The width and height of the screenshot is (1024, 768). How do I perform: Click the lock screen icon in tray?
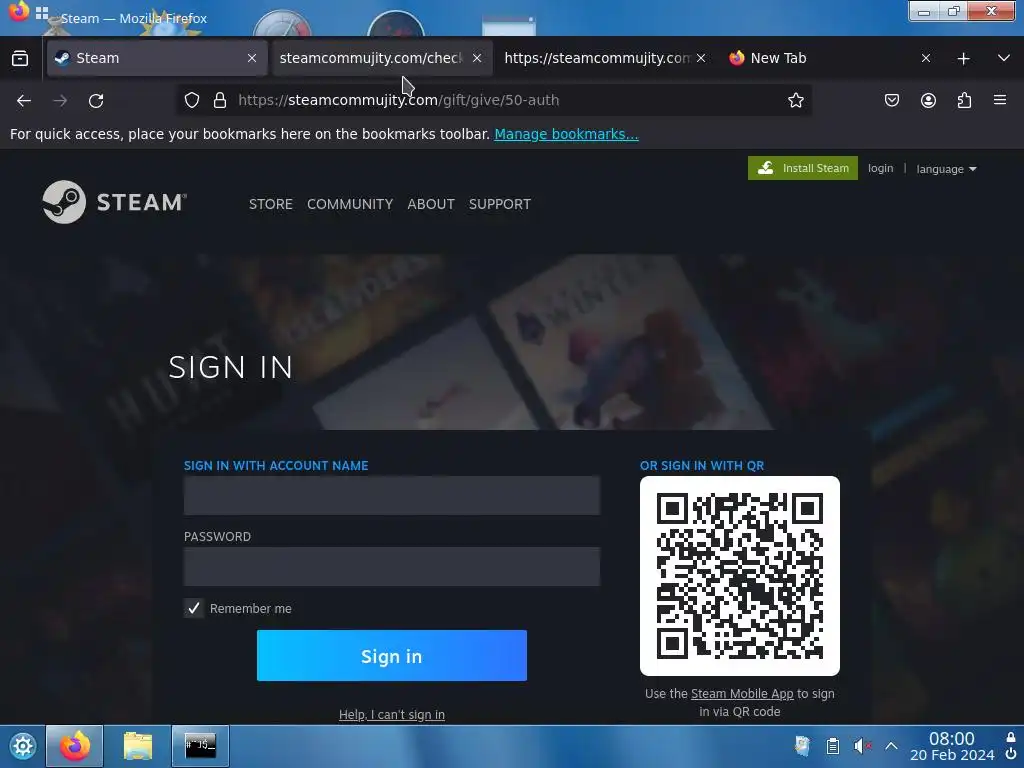tap(1011, 737)
